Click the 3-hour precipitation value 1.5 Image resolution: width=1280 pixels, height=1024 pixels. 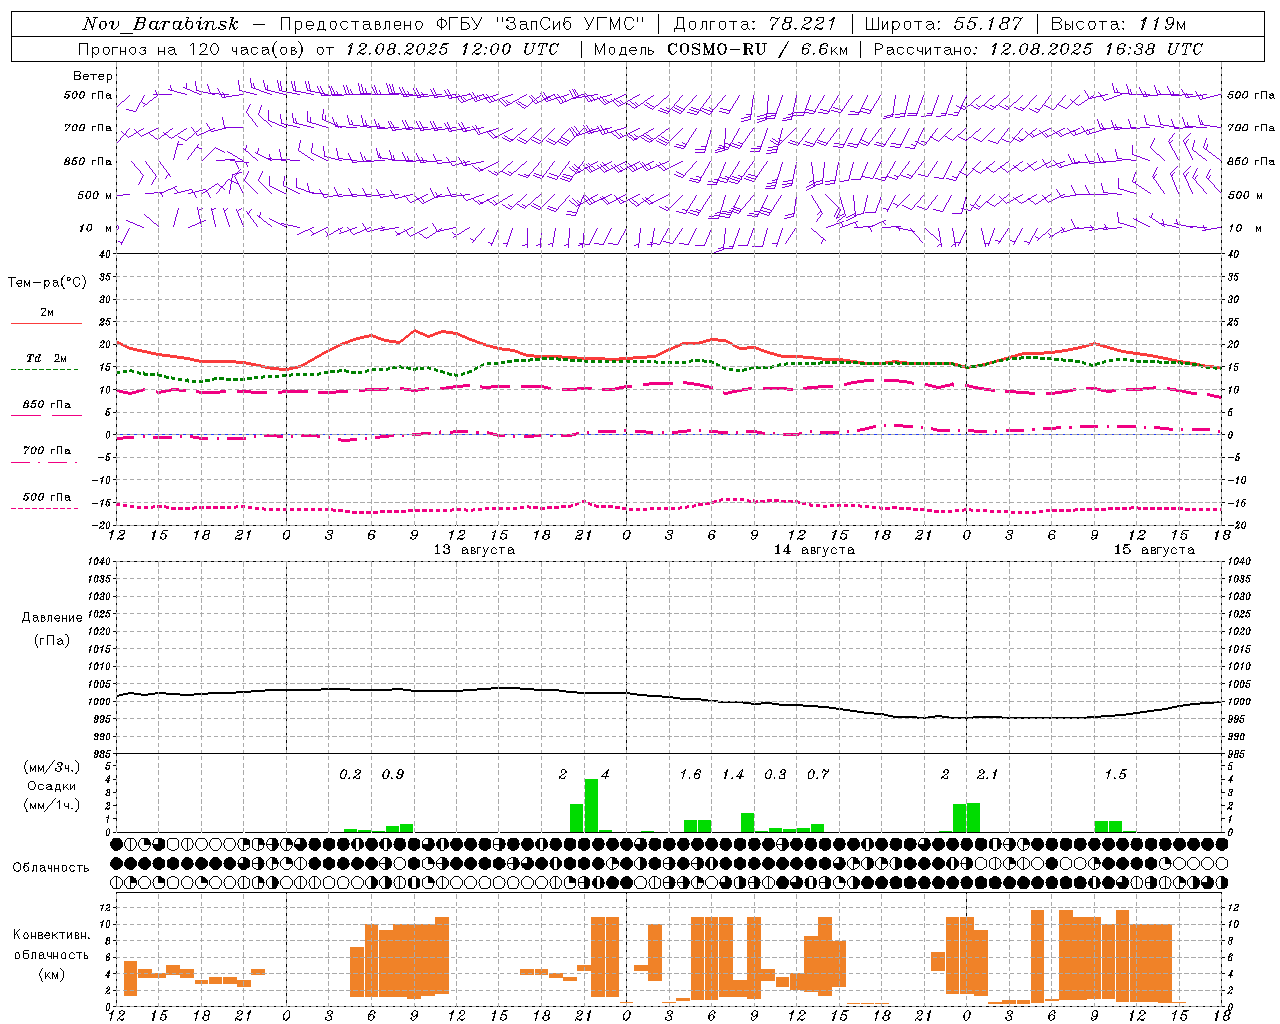click(x=1115, y=774)
